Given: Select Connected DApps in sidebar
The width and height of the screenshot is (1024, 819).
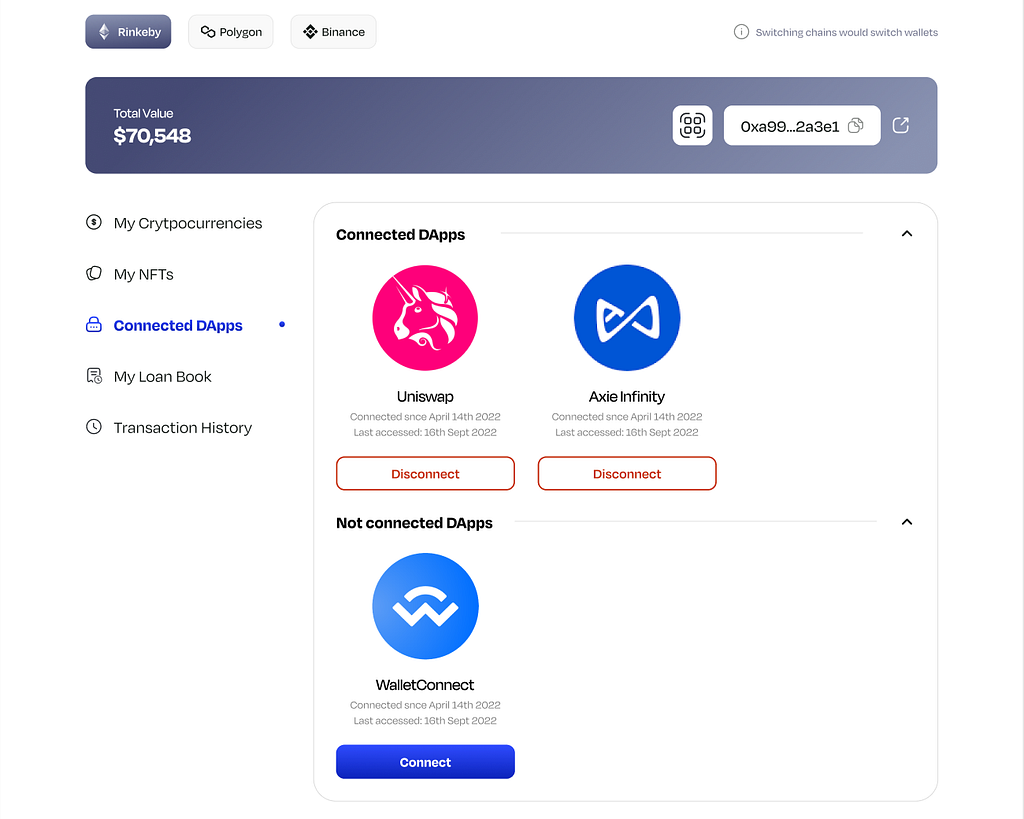Looking at the screenshot, I should click(x=165, y=325).
